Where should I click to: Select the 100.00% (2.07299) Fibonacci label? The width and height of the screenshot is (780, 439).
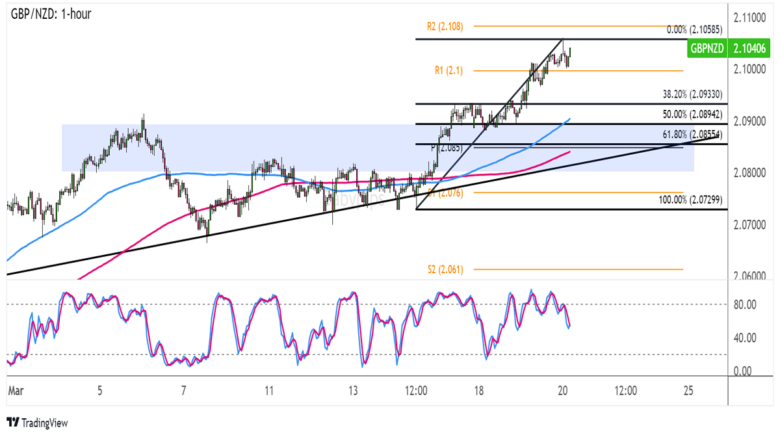pos(650,201)
